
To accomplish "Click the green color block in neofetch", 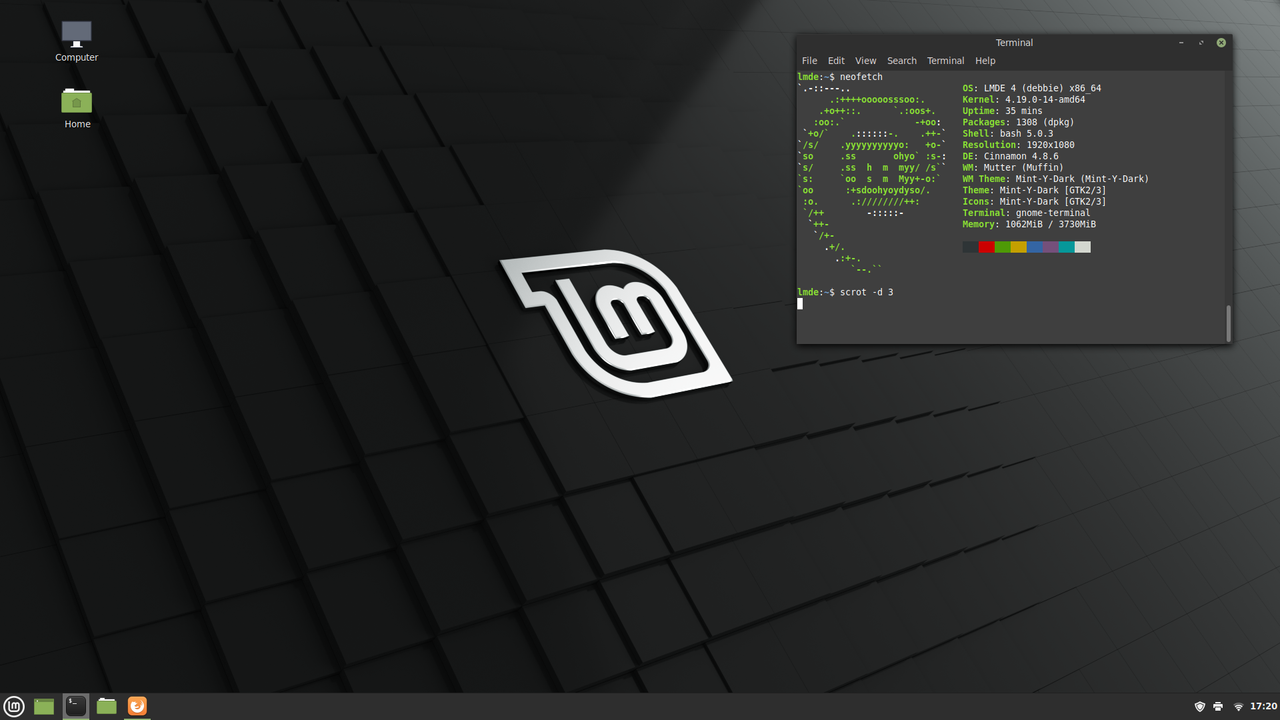I will tap(1002, 247).
